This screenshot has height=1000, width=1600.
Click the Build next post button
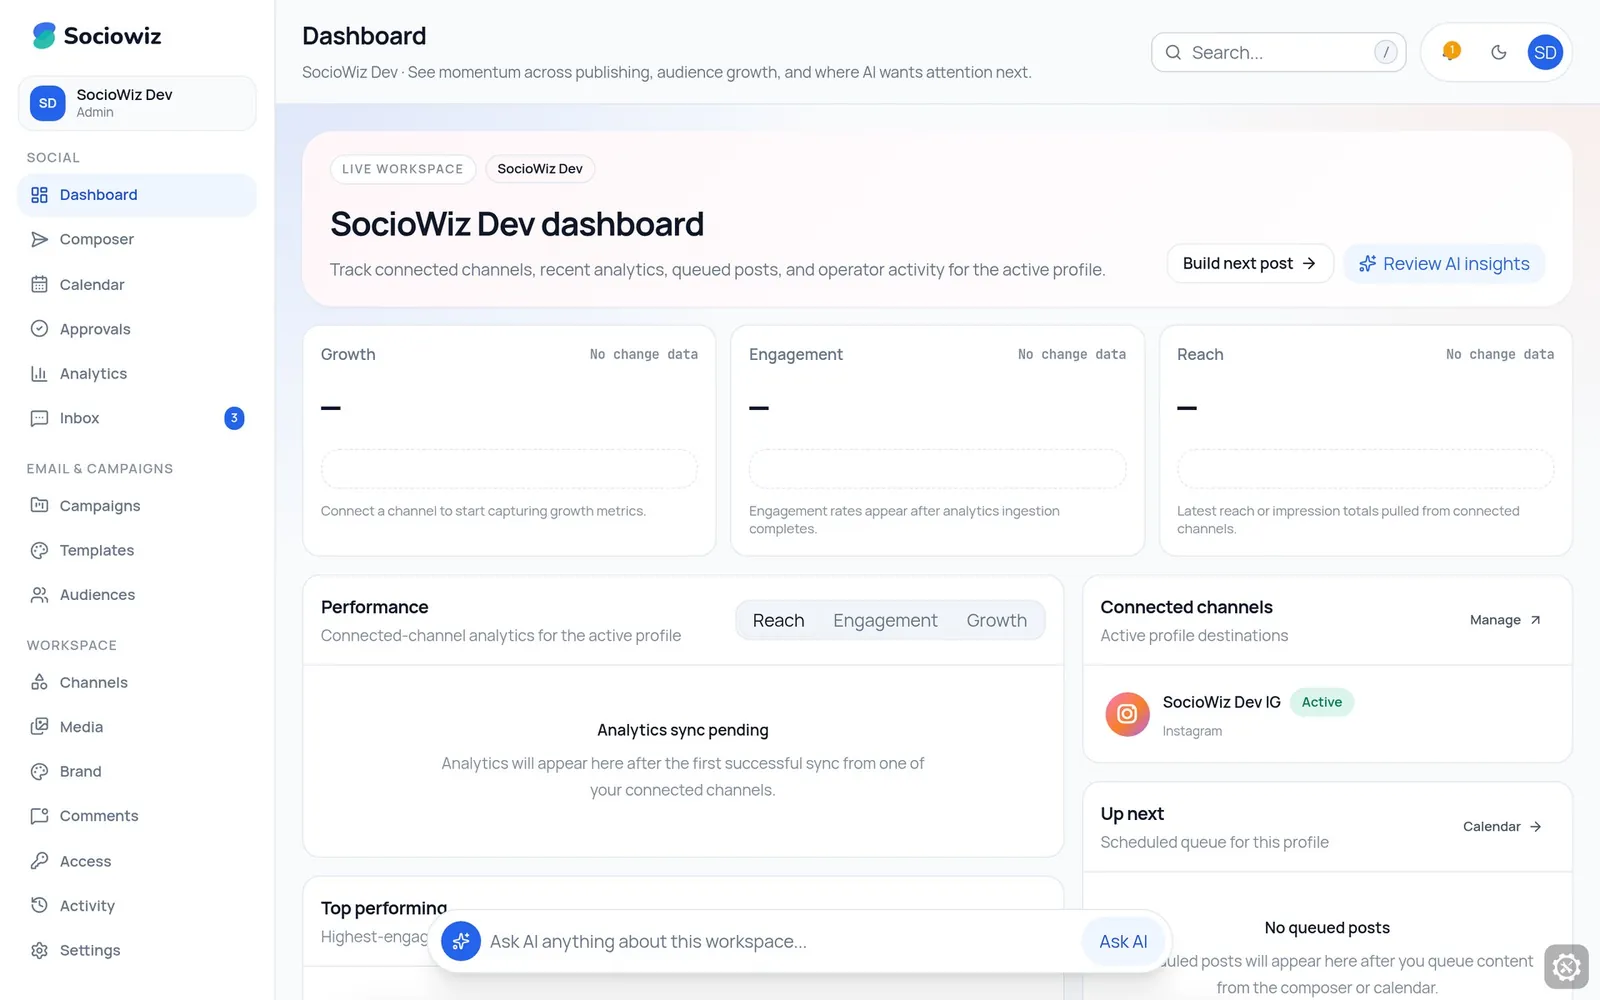(x=1250, y=263)
